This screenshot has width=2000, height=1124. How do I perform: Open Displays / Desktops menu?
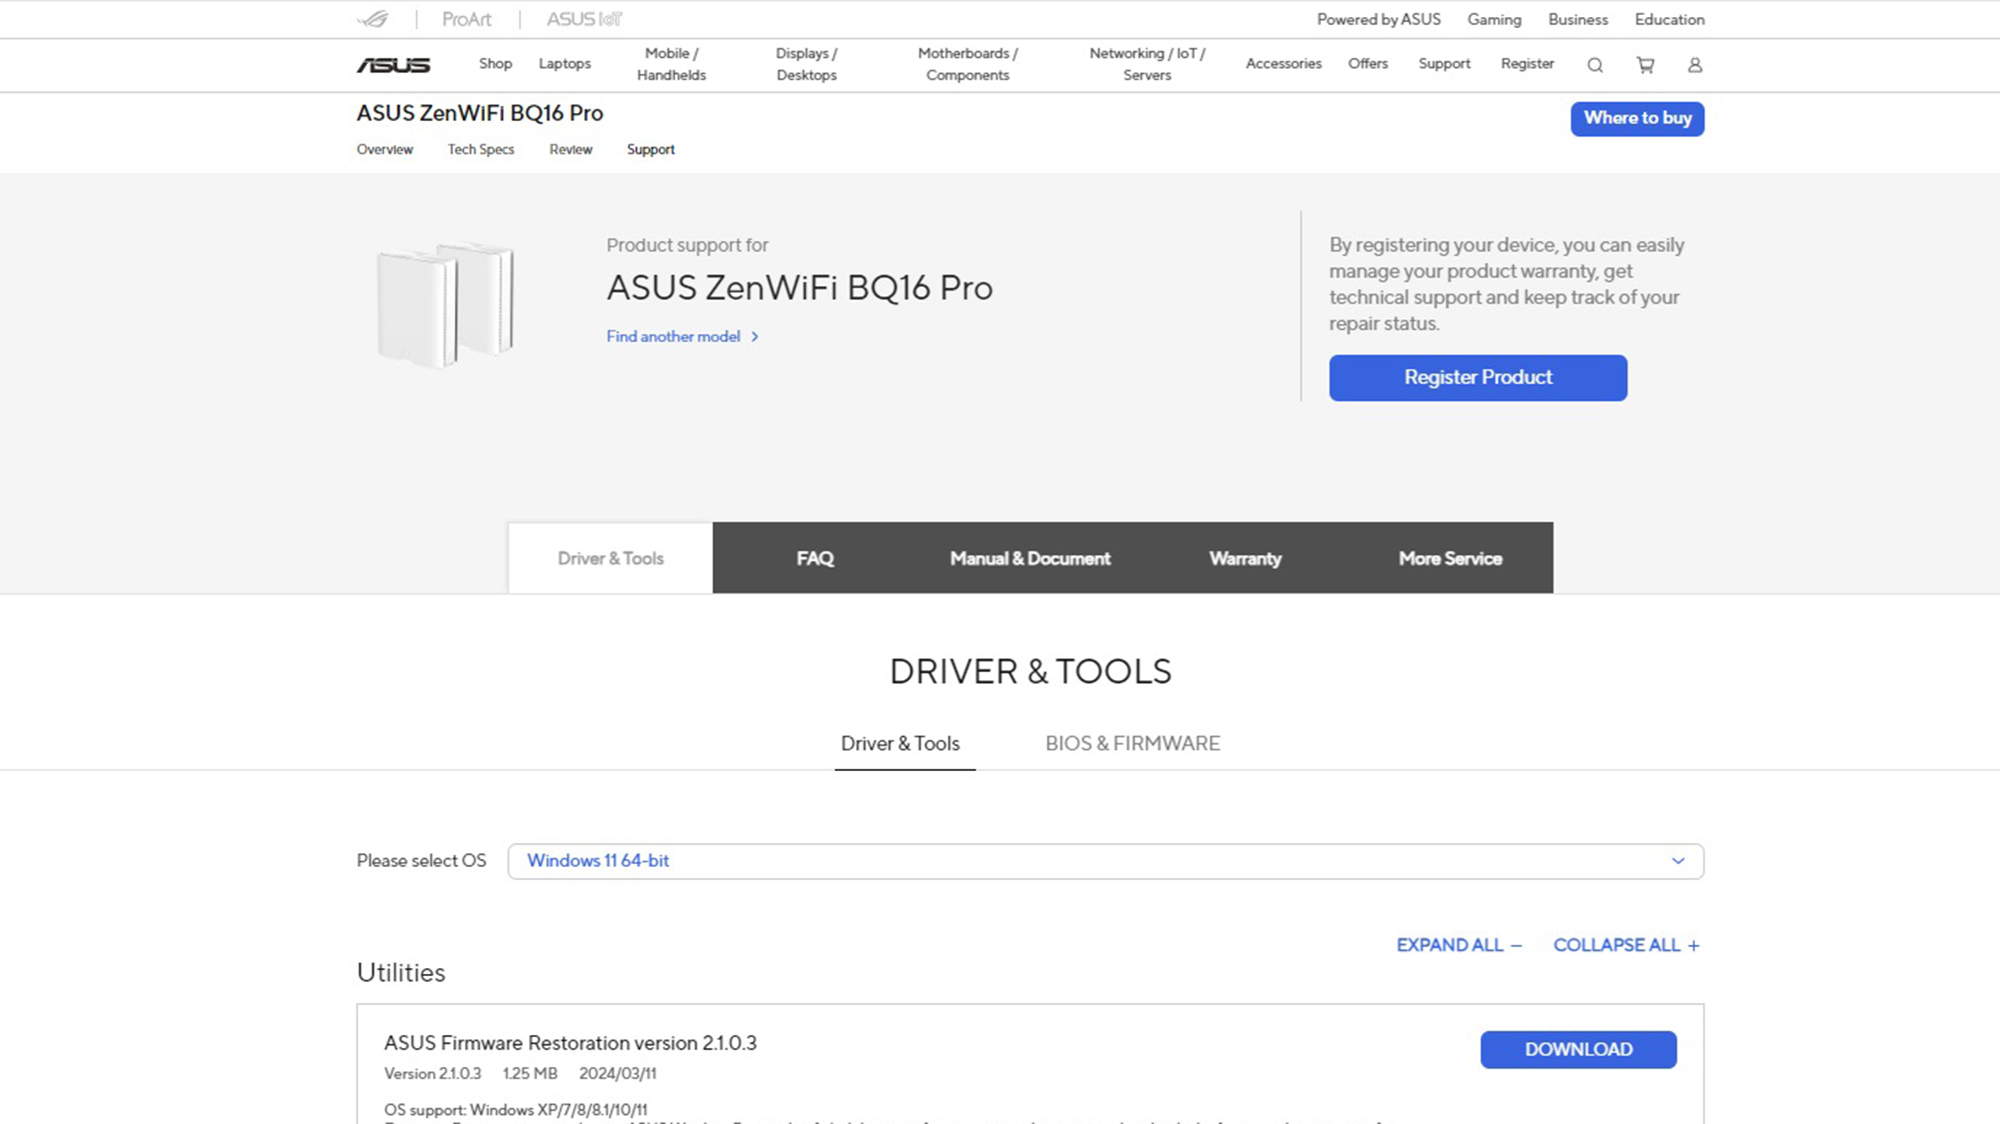pyautogui.click(x=806, y=64)
